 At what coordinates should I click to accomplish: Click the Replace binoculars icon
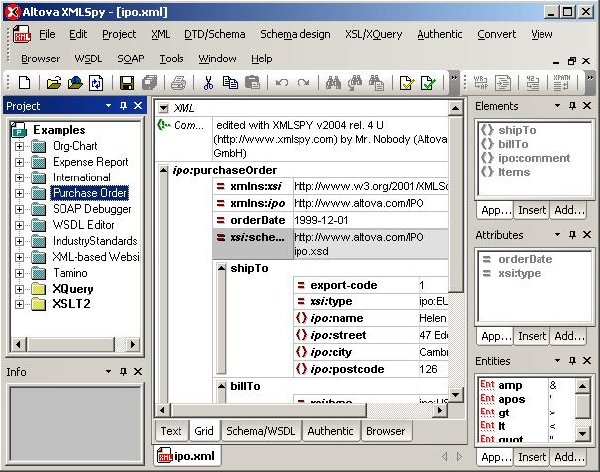pyautogui.click(x=377, y=82)
